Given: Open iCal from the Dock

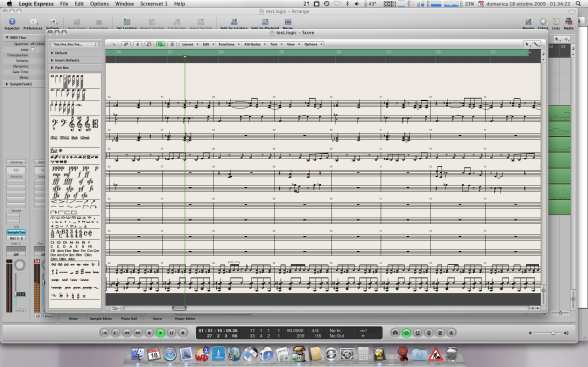Looking at the screenshot, I should [x=154, y=354].
